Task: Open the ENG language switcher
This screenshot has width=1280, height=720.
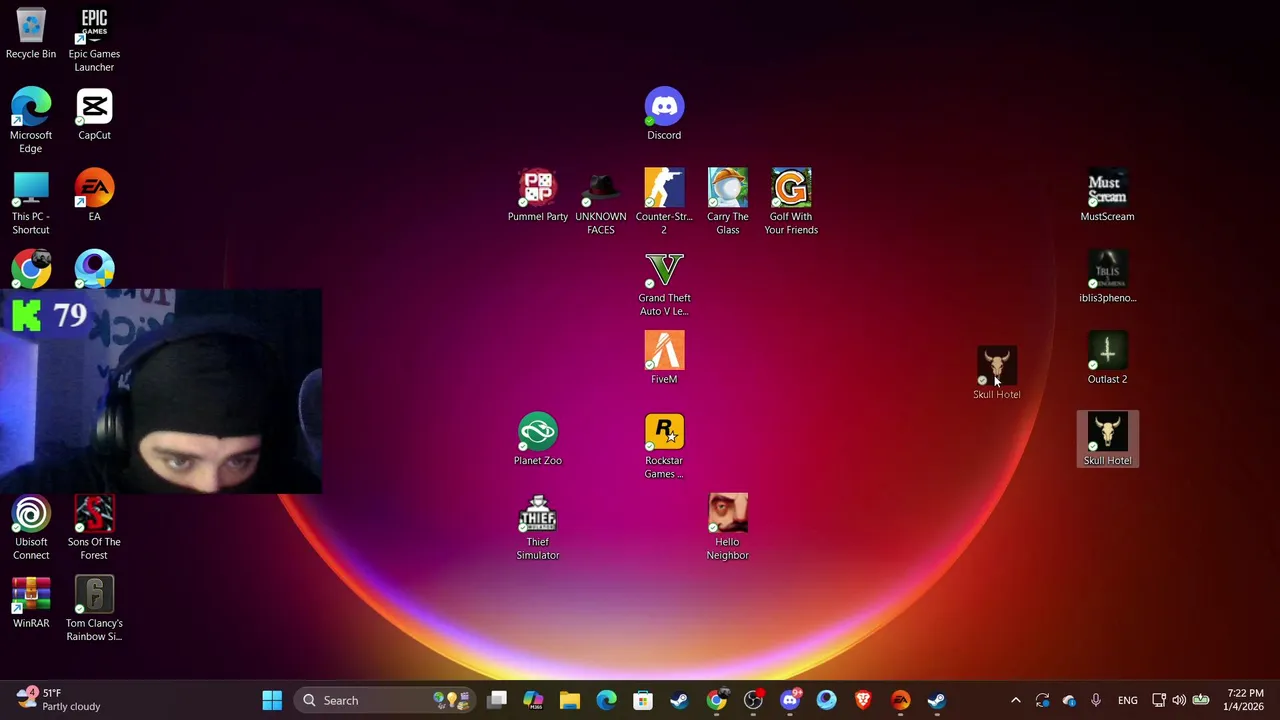Action: [x=1128, y=700]
